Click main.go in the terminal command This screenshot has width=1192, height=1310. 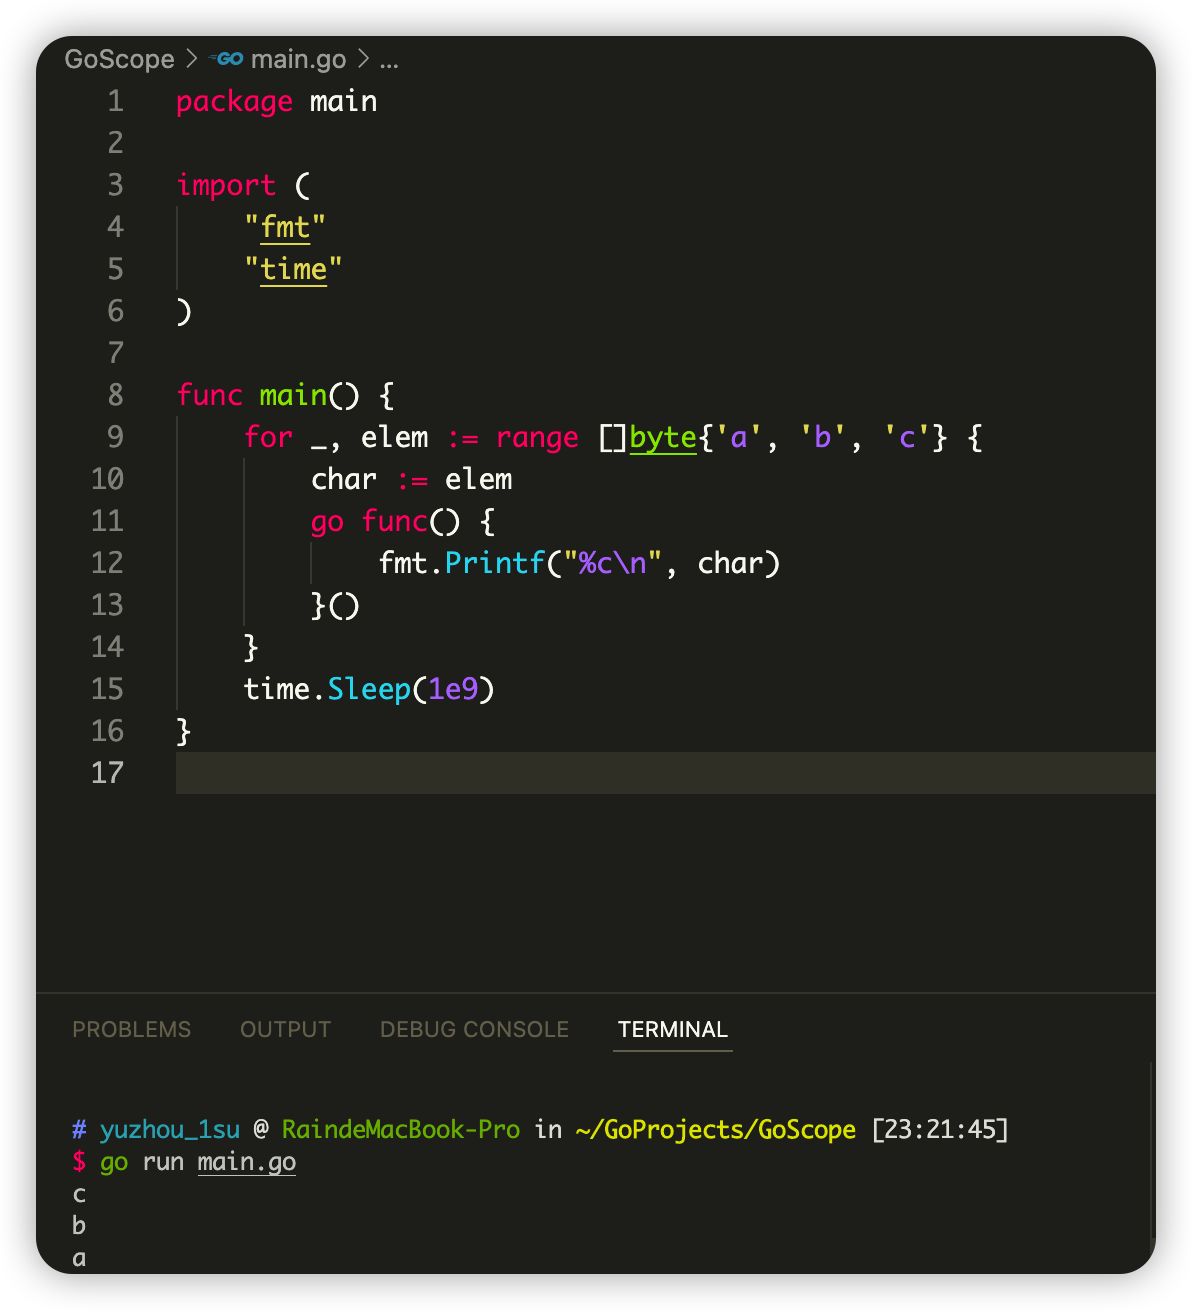pos(247,1162)
